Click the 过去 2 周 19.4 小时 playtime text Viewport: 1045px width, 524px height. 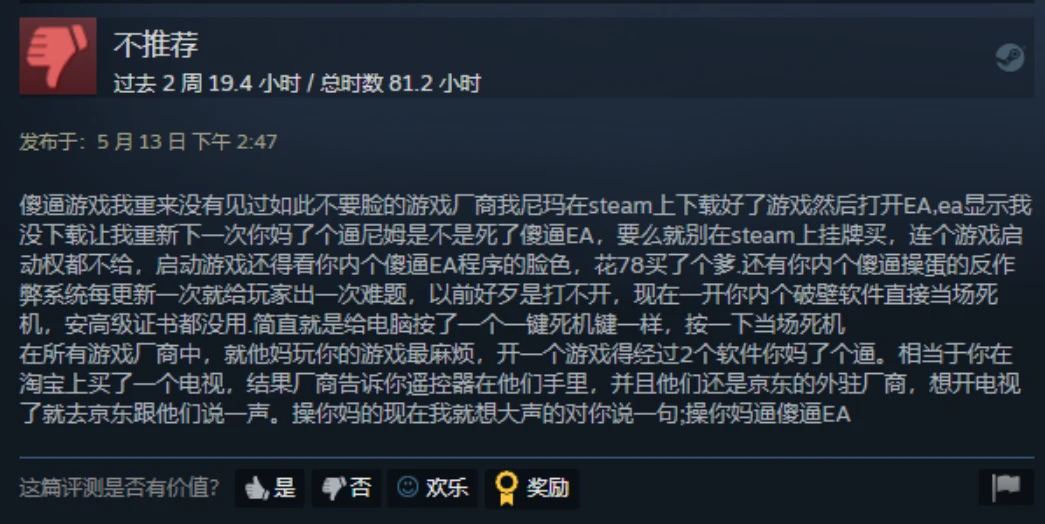[x=207, y=83]
